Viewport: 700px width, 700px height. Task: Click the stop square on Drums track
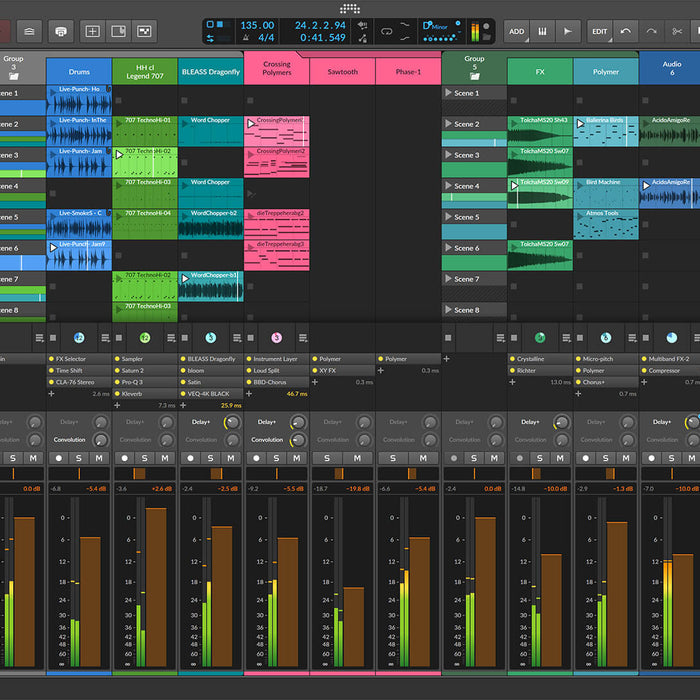(x=53, y=338)
